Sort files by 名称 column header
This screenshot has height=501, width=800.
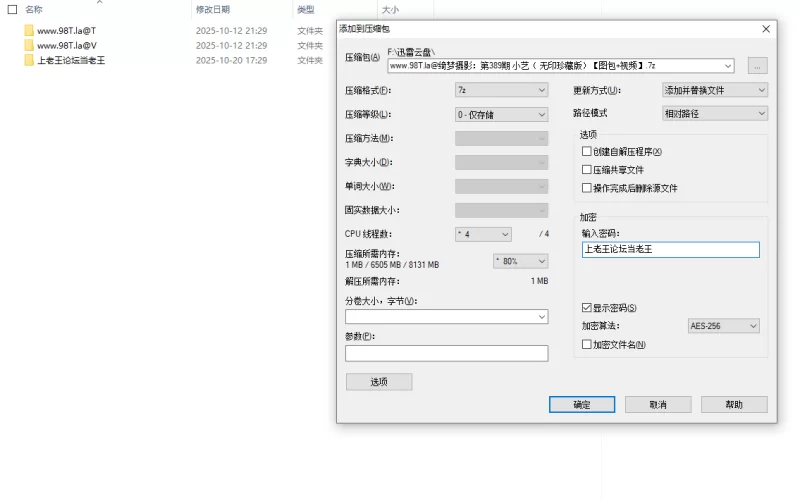pyautogui.click(x=34, y=9)
